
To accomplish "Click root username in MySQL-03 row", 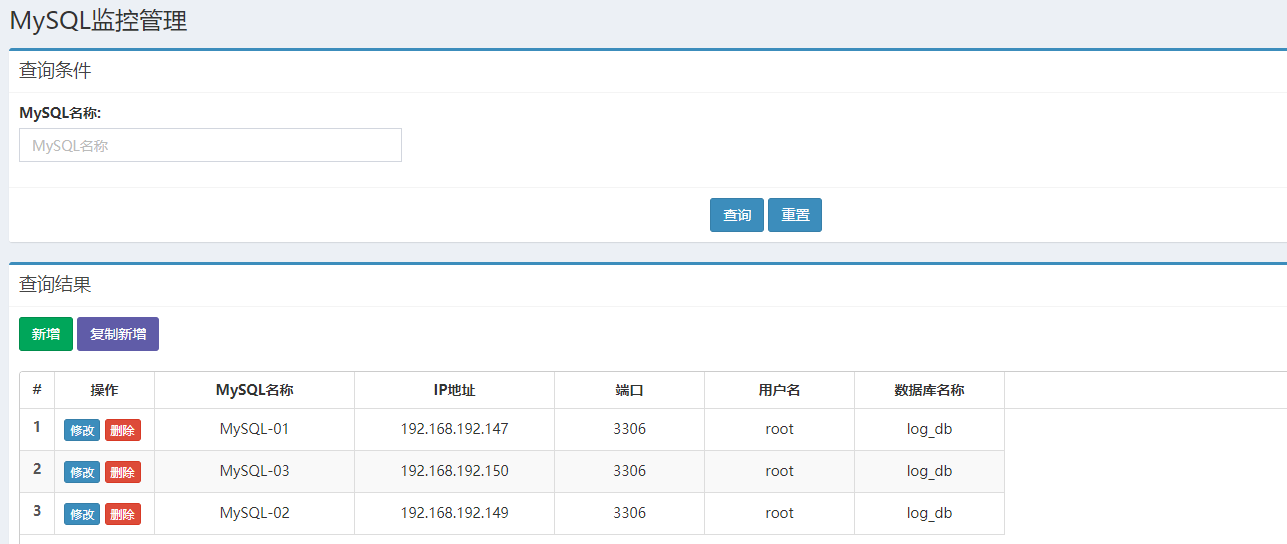I will click(x=780, y=471).
